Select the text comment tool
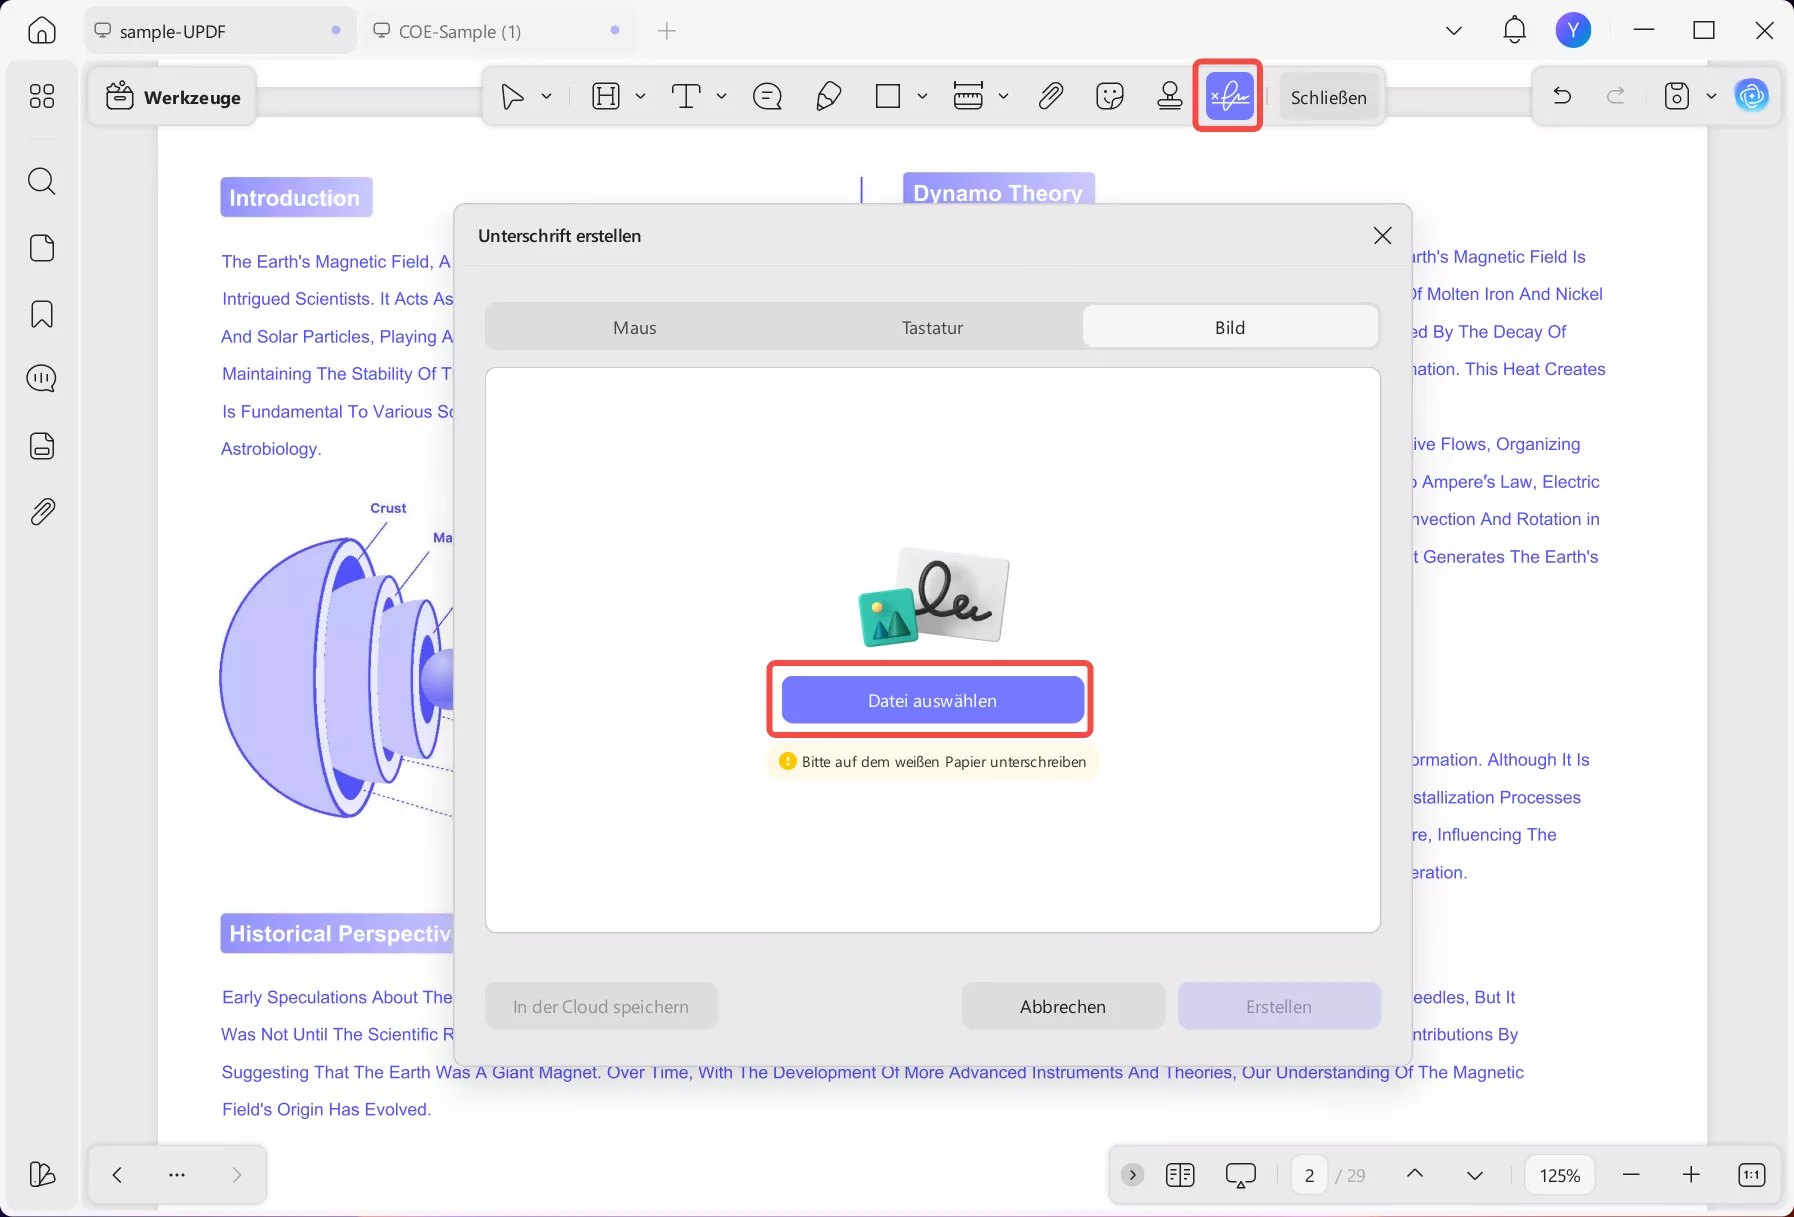The height and width of the screenshot is (1217, 1794). click(x=686, y=97)
